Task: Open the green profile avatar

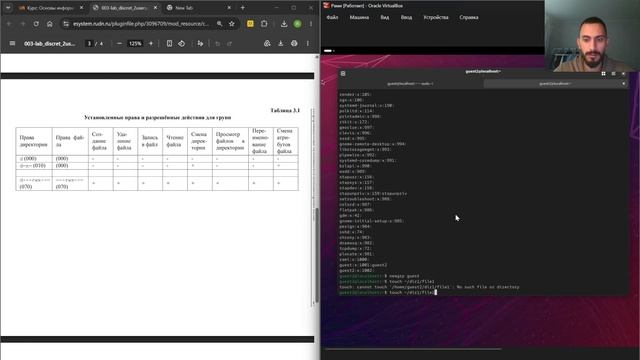Action: point(298,24)
